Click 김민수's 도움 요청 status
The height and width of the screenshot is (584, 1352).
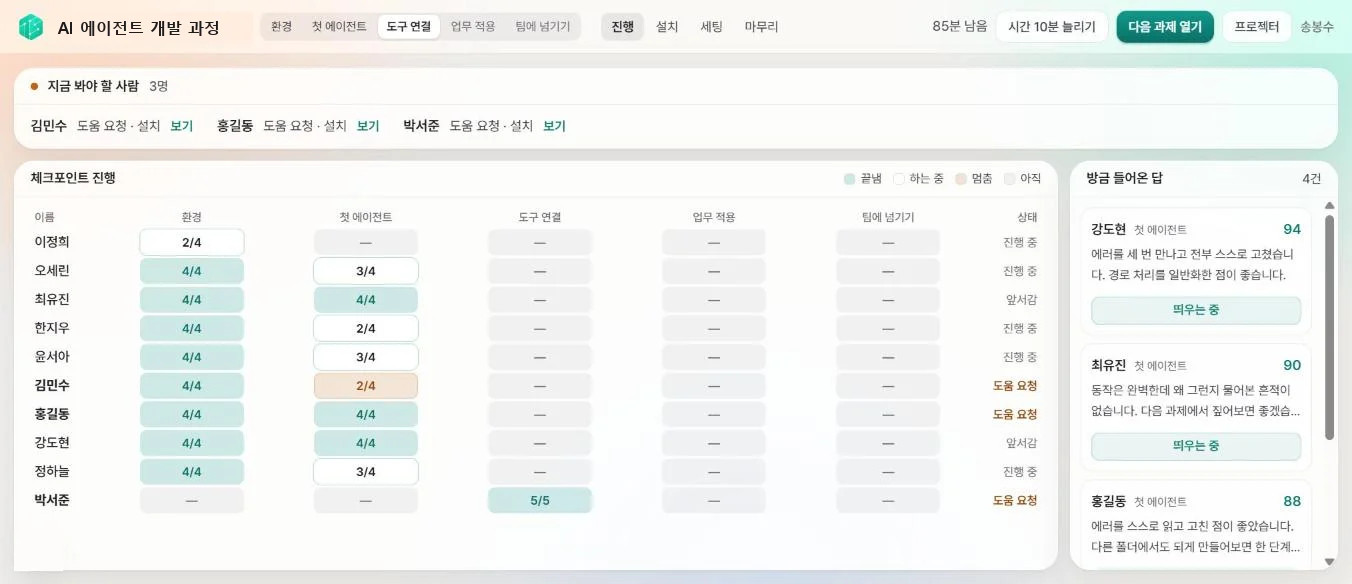click(x=1015, y=386)
